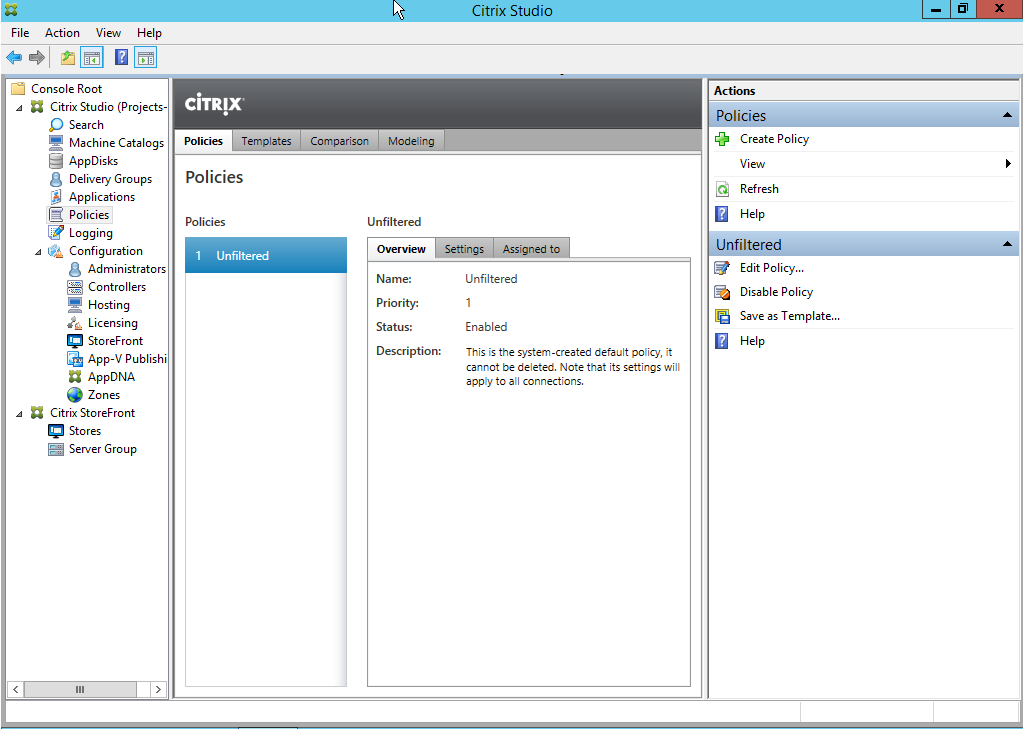Image resolution: width=1023 pixels, height=729 pixels.
Task: Click the AppDNA icon in tree
Action: coord(75,377)
